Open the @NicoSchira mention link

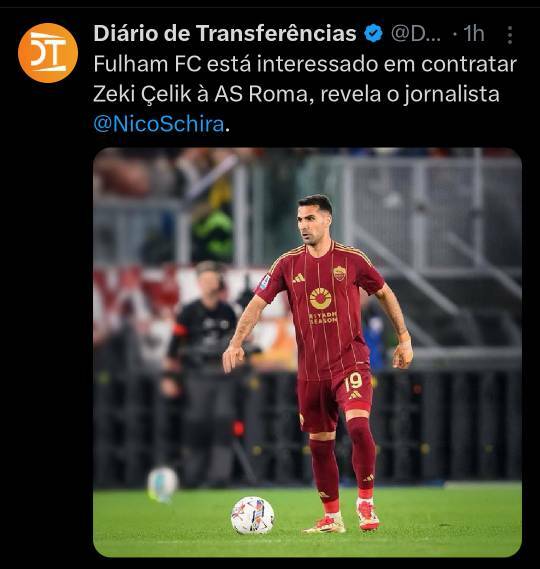tap(159, 124)
